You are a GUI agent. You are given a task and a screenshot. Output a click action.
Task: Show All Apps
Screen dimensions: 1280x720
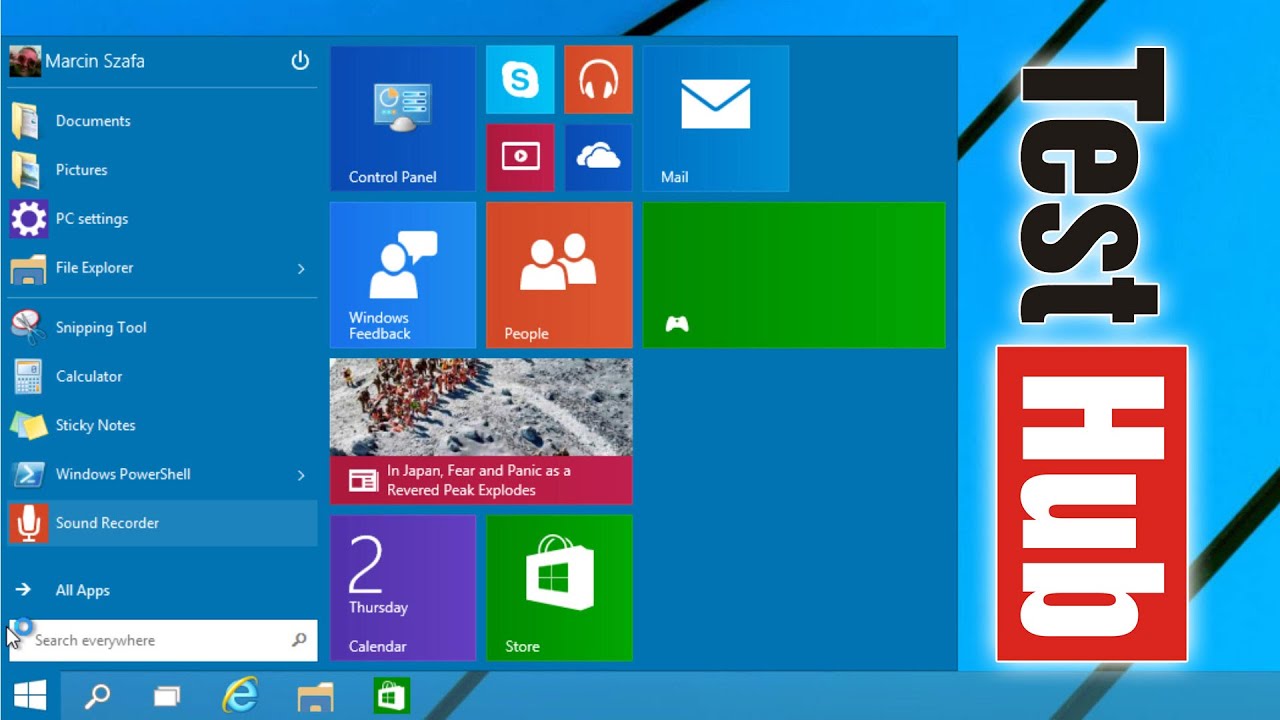click(162, 590)
